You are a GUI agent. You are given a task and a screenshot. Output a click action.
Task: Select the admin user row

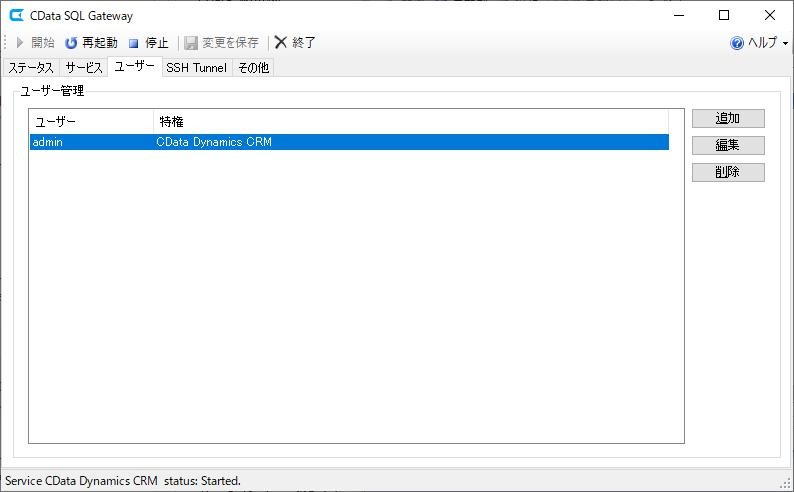(x=349, y=142)
